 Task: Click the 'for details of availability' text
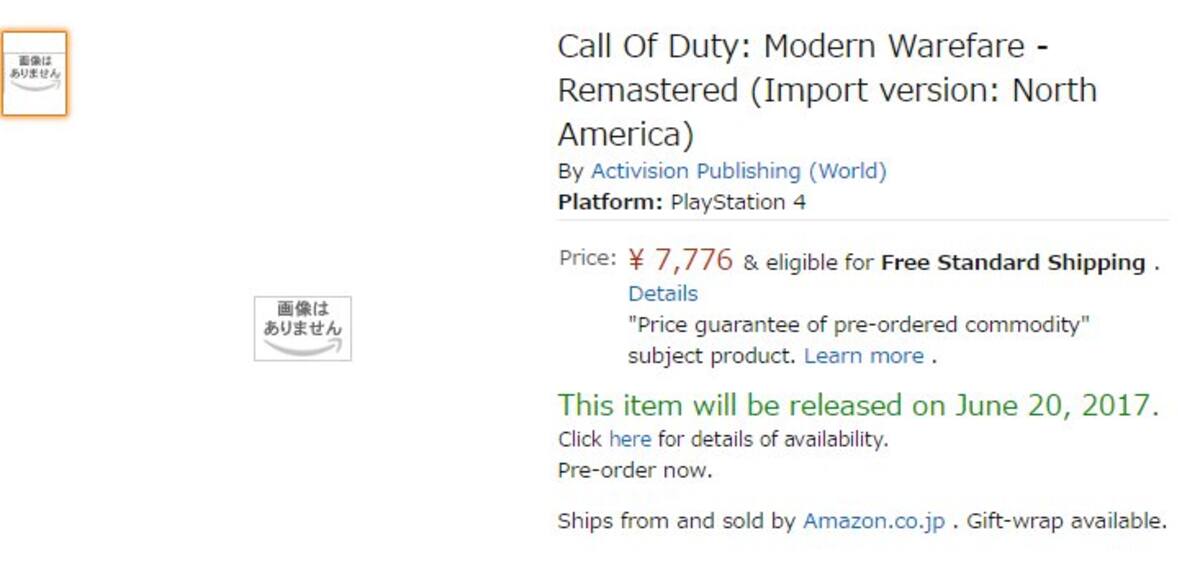[x=772, y=439]
